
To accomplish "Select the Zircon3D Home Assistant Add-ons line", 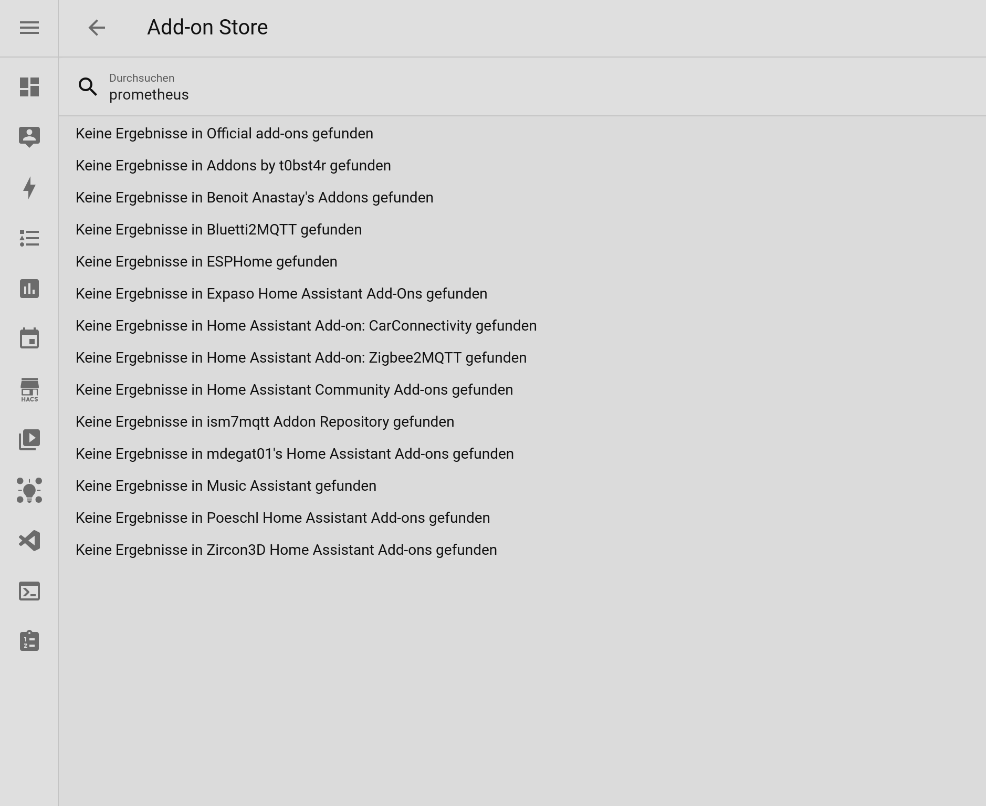I will [286, 550].
